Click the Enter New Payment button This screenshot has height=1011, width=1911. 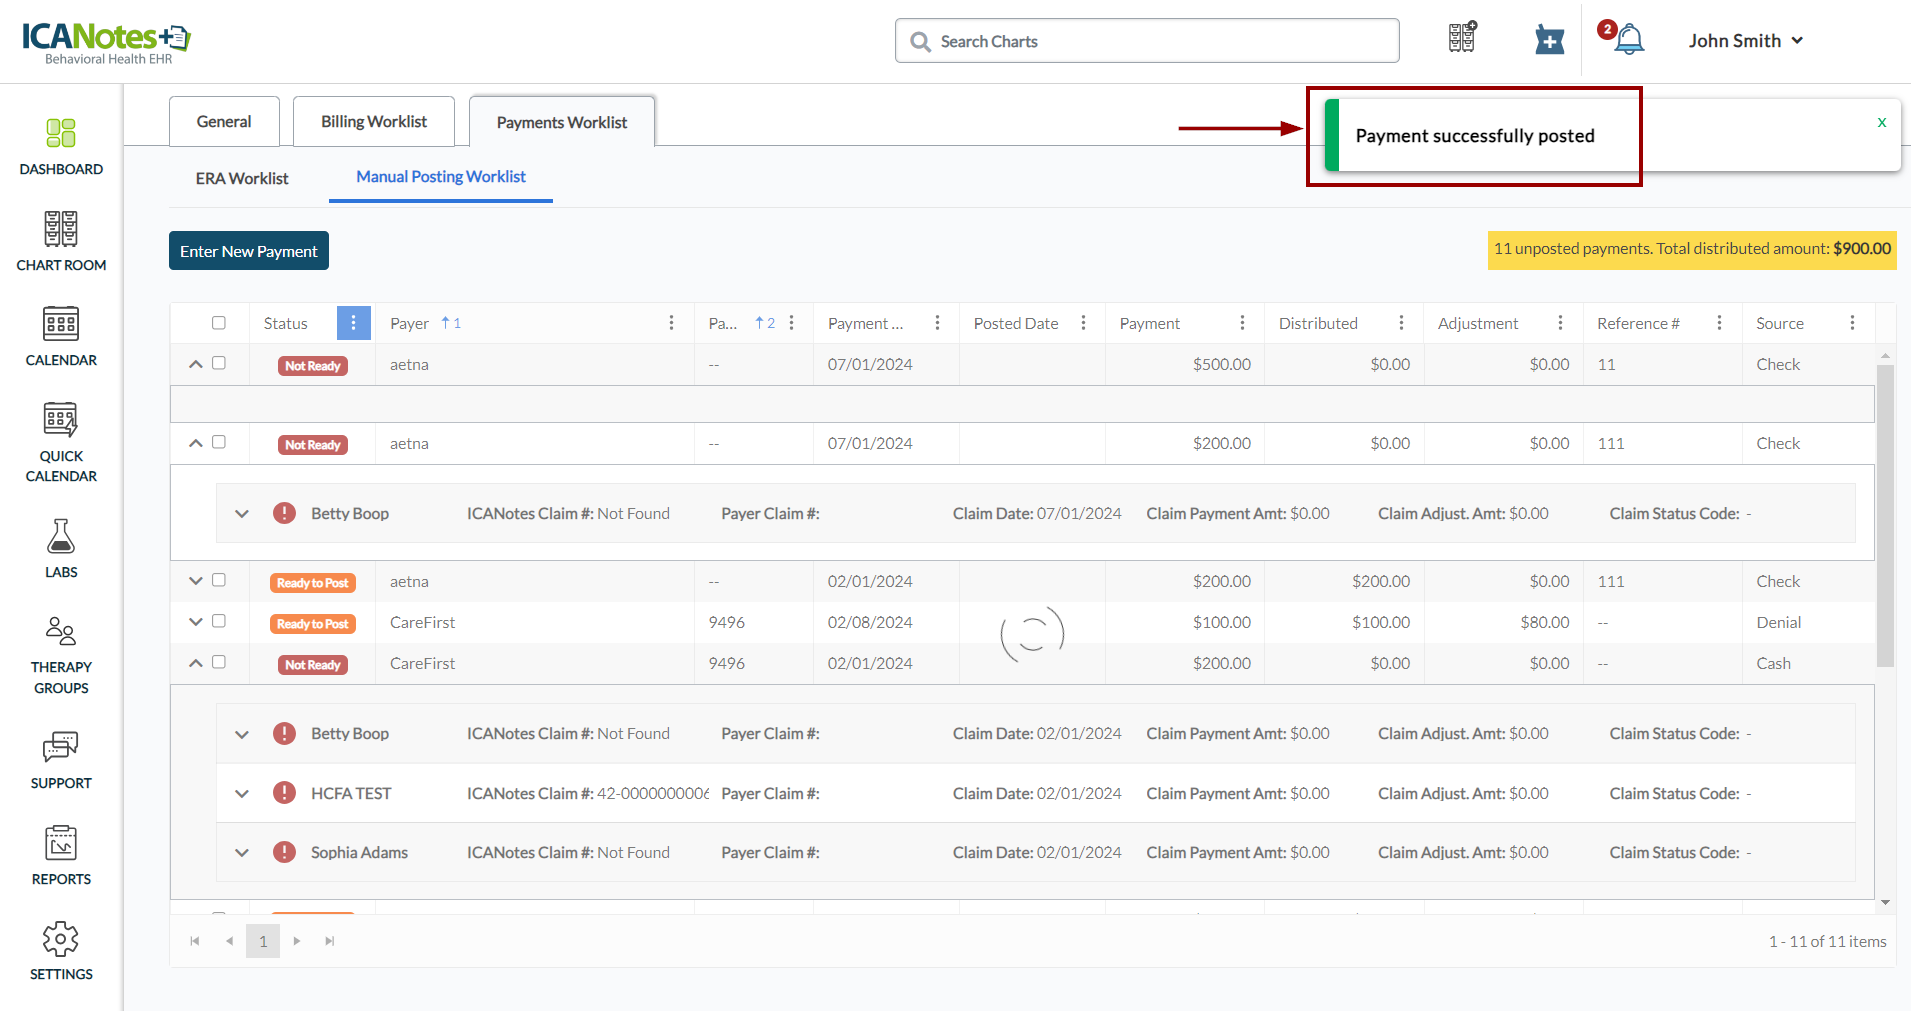coord(248,251)
